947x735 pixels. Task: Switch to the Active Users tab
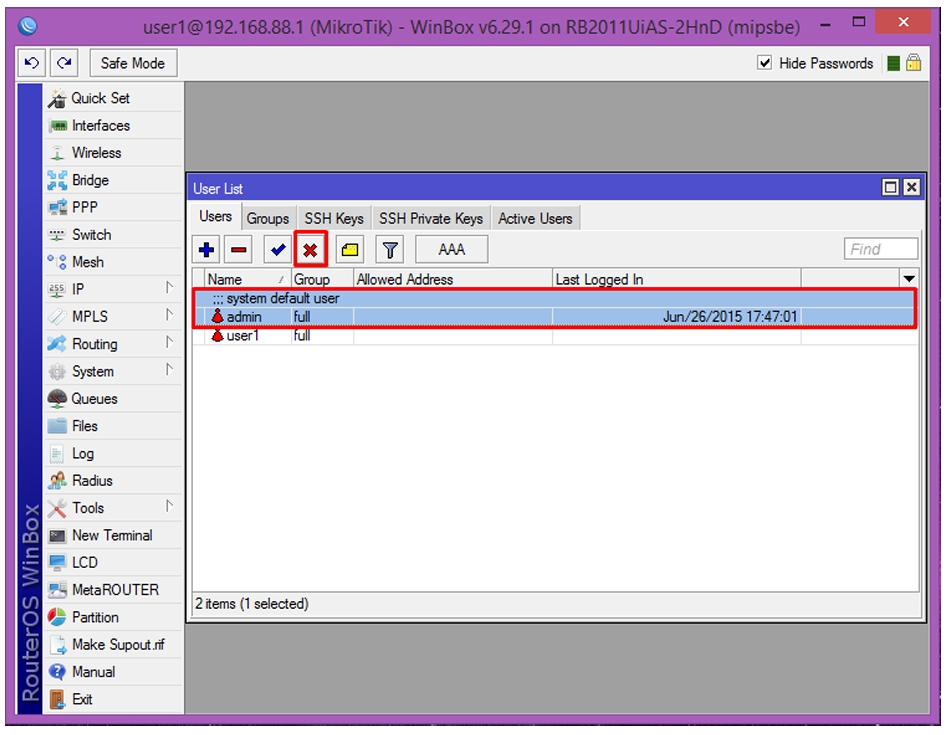pos(536,219)
